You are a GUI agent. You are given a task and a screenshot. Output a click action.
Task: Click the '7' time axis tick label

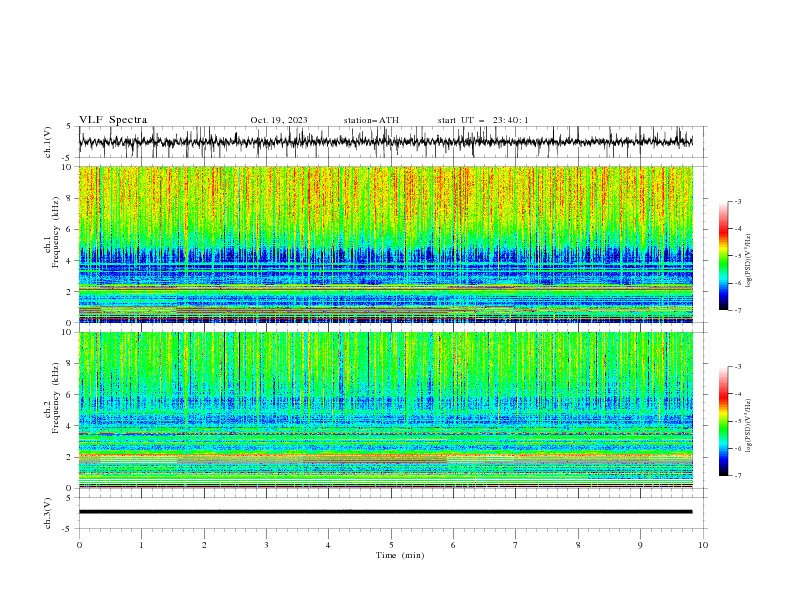pos(516,545)
